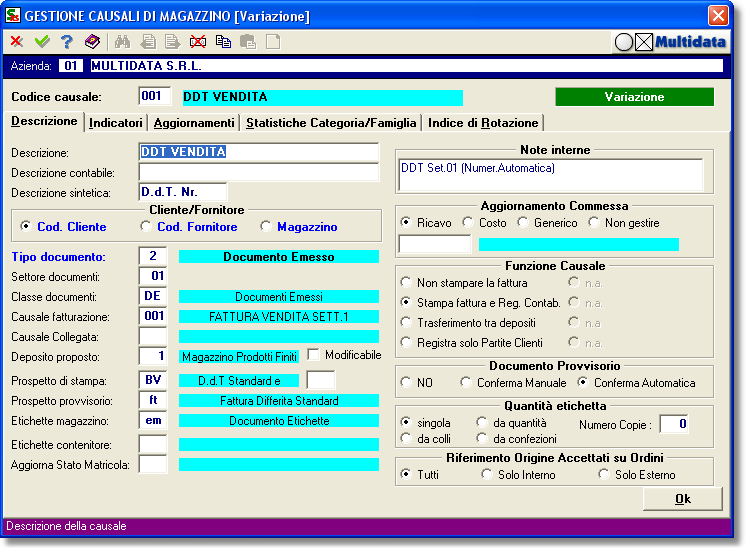Switch to the Descrizione tab

44,121
